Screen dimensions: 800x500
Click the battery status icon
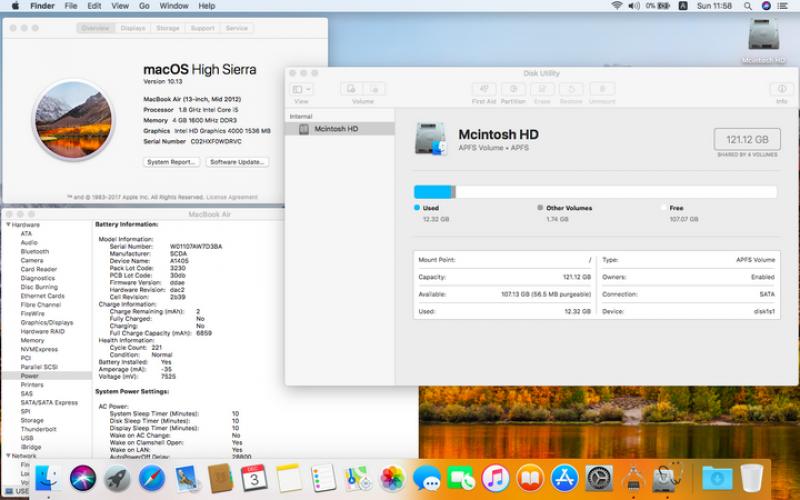[658, 6]
